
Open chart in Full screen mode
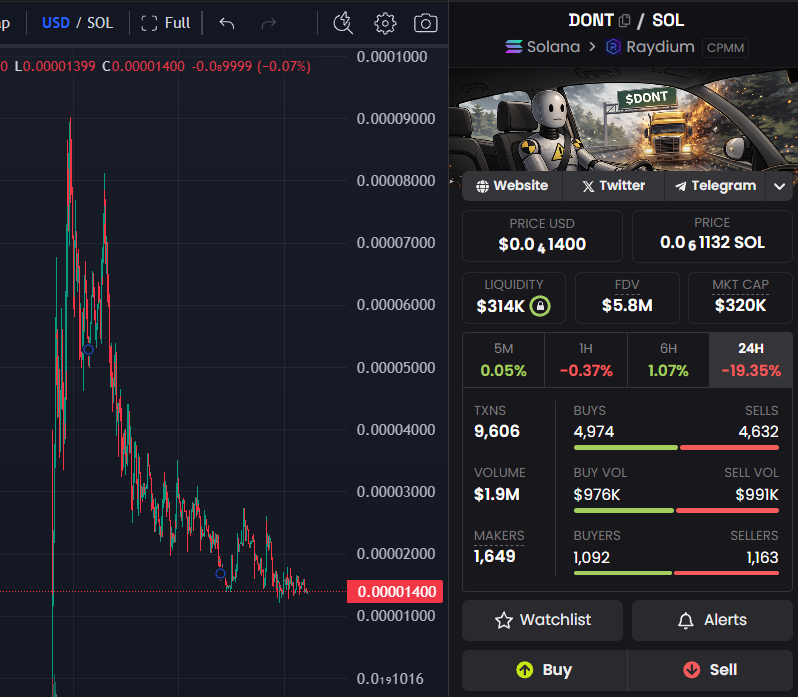[165, 23]
